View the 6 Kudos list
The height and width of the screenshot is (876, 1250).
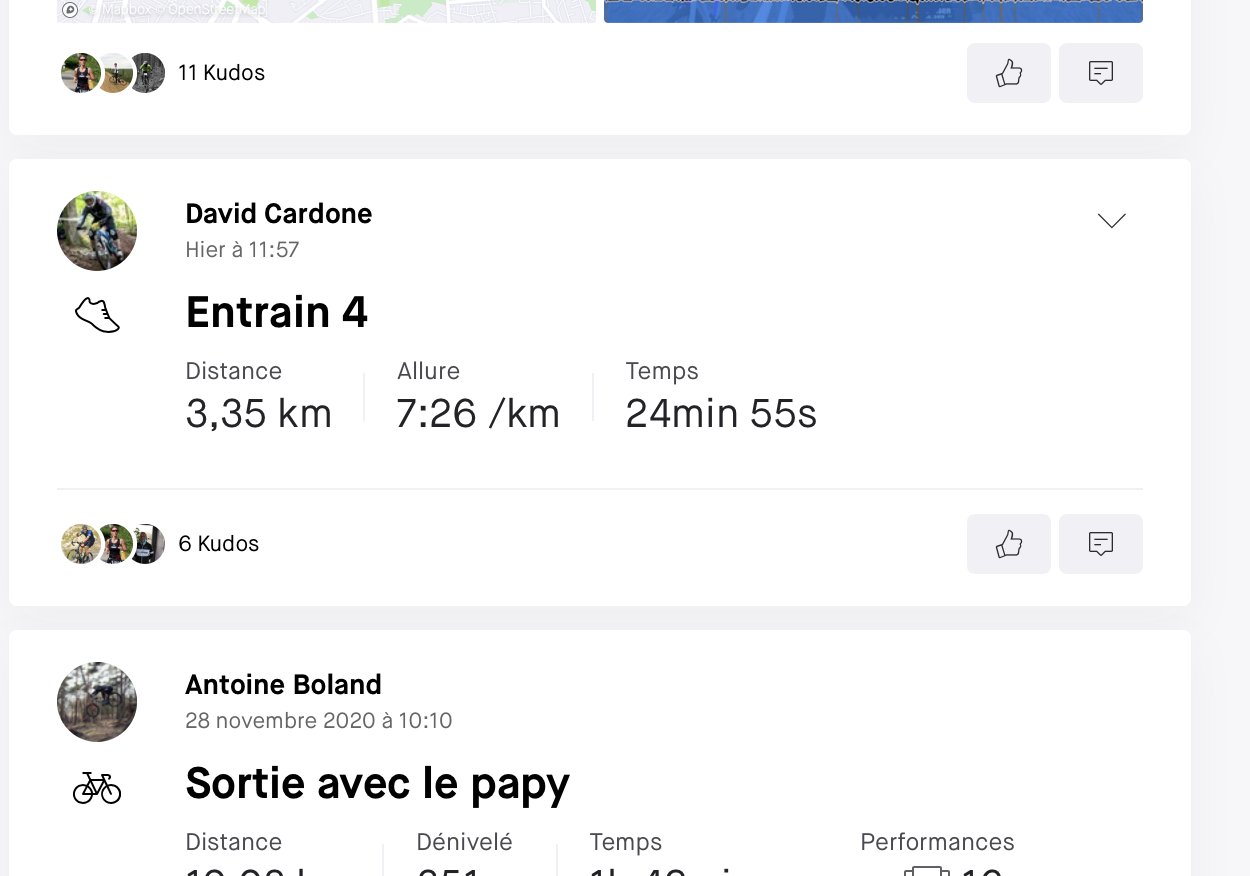pyautogui.click(x=219, y=544)
